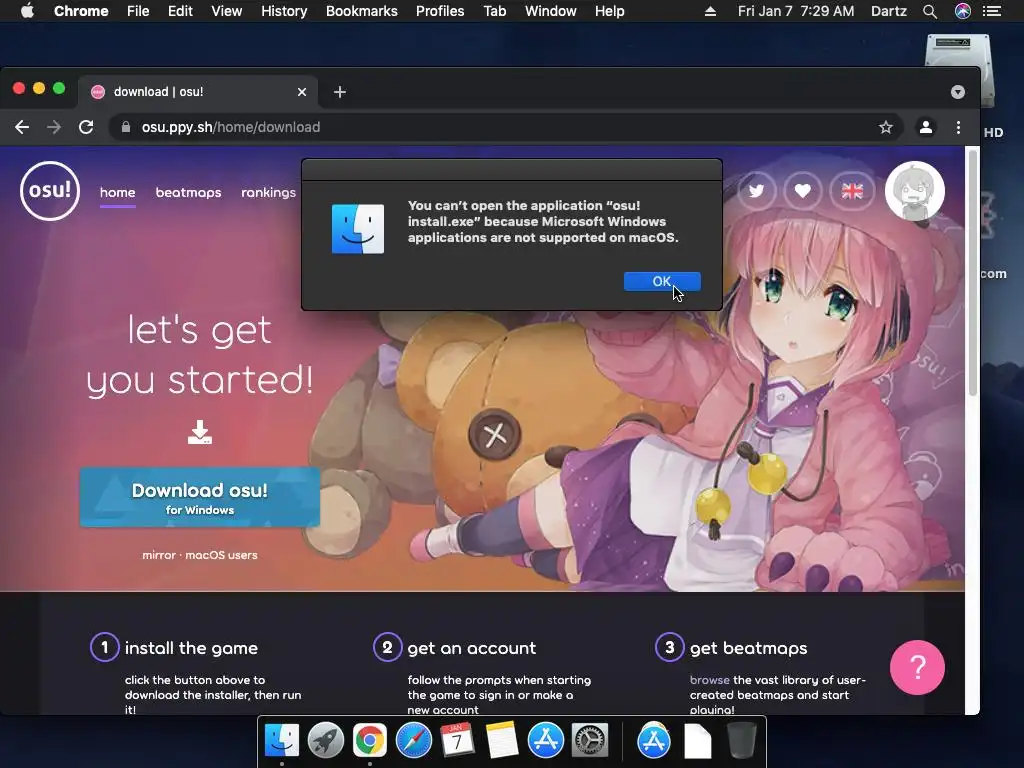Bookmark this page with the star icon
The height and width of the screenshot is (768, 1024).
(886, 127)
